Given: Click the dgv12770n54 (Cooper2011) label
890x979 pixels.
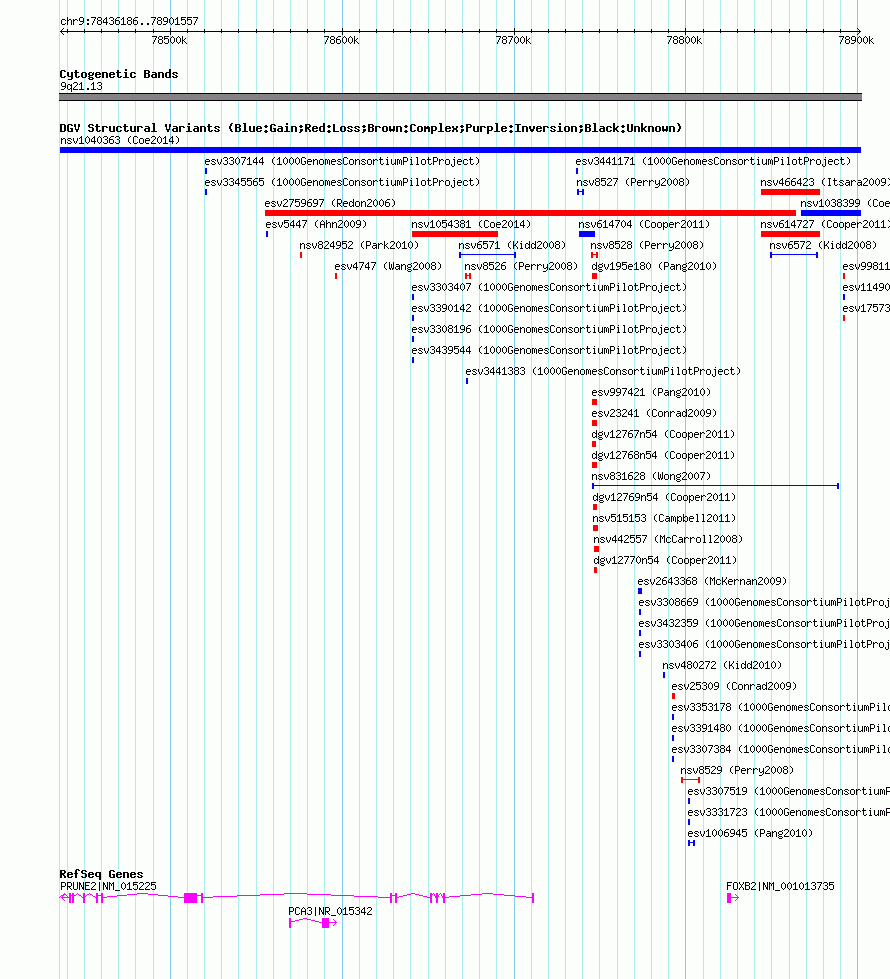Looking at the screenshot, I should point(665,561).
